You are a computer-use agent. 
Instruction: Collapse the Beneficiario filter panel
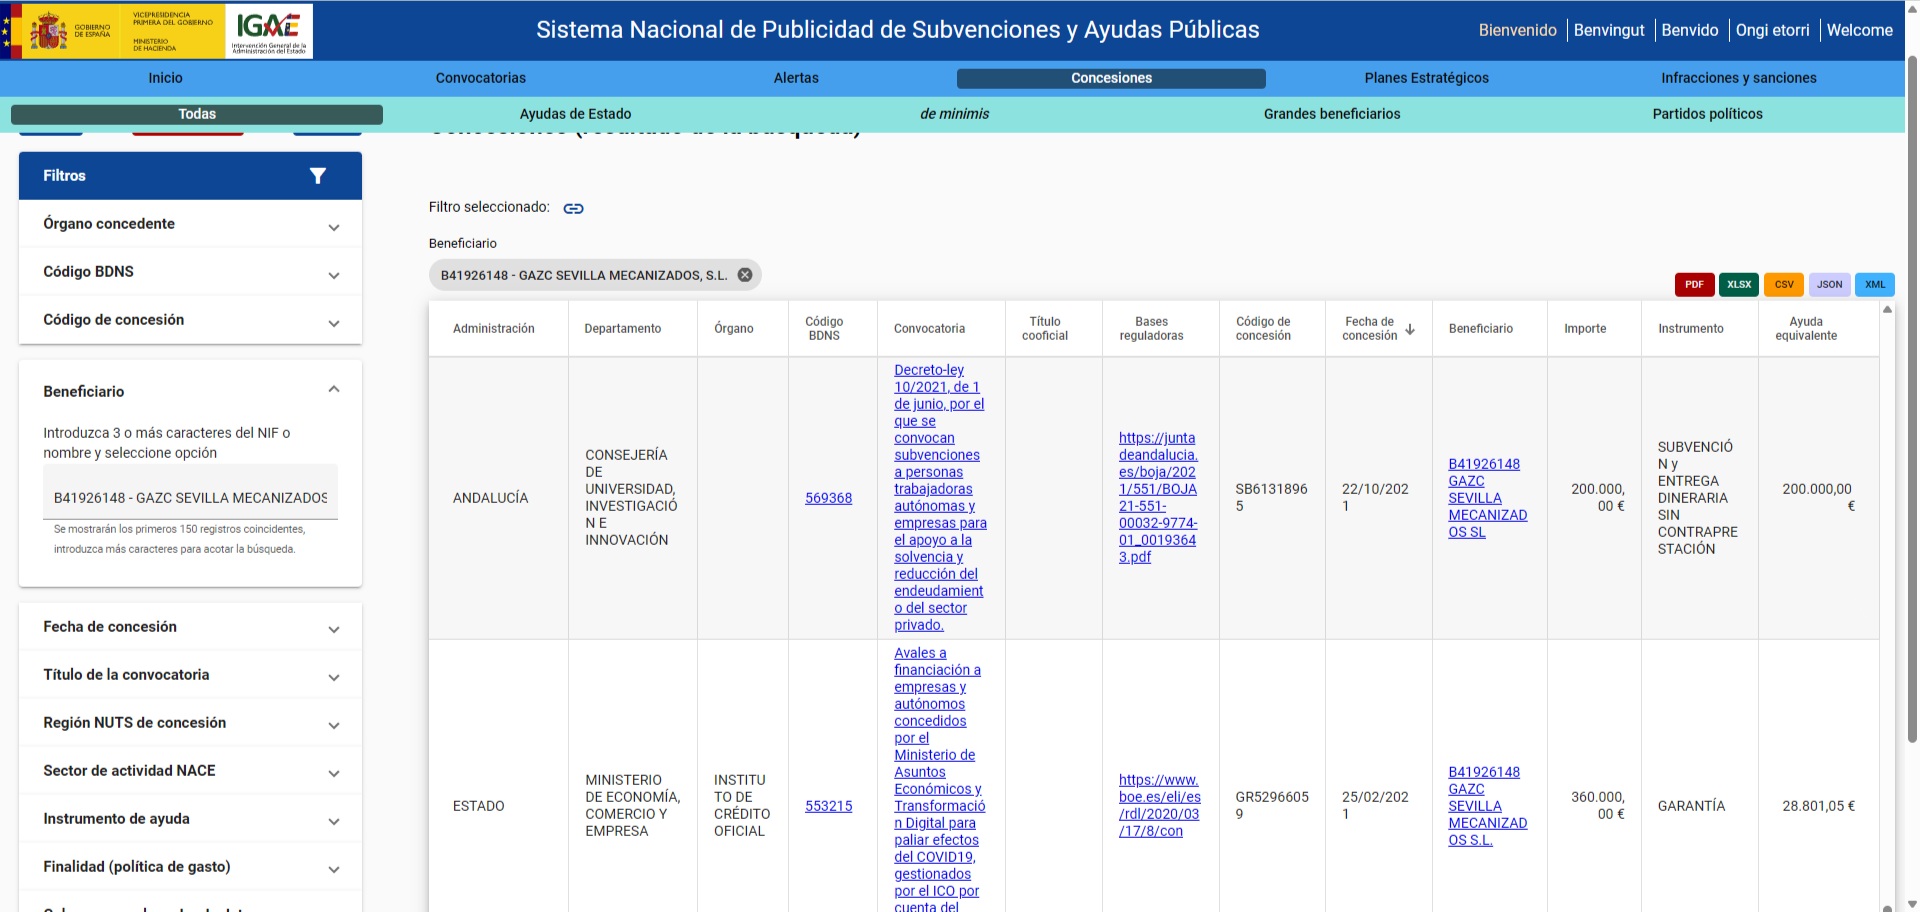click(x=334, y=390)
